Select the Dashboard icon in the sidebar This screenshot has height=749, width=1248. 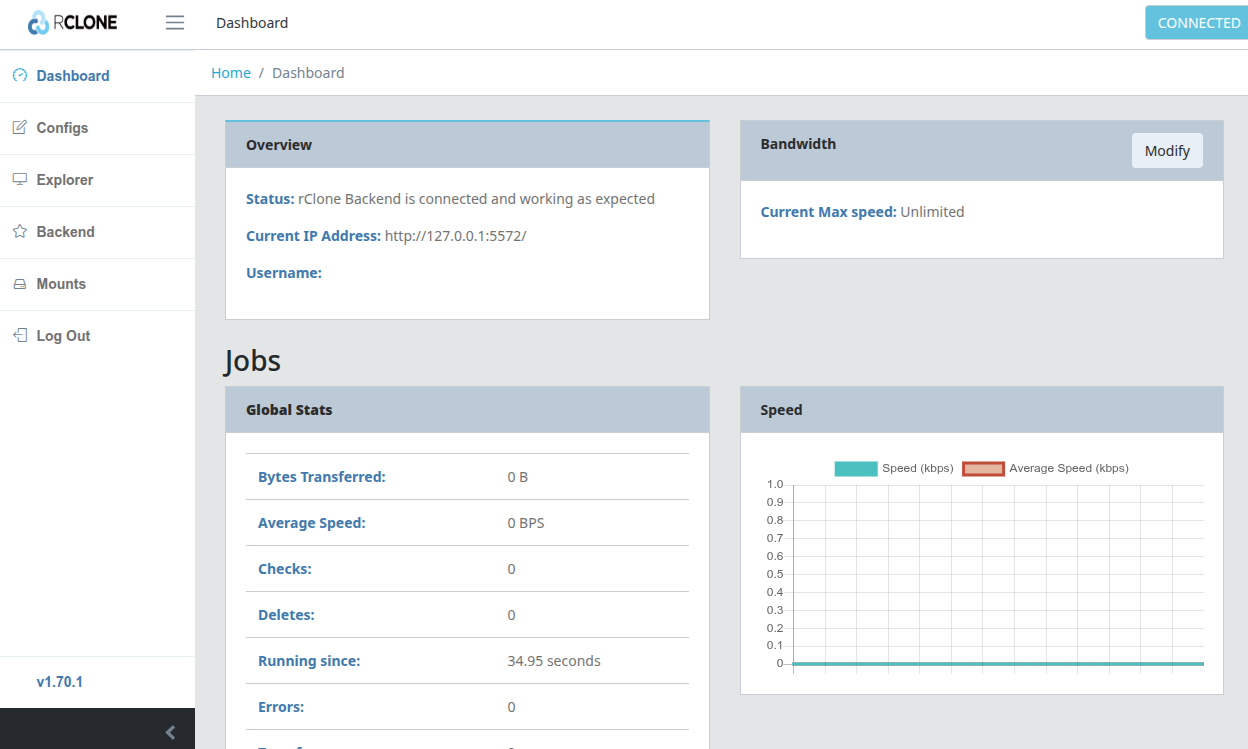[x=19, y=75]
